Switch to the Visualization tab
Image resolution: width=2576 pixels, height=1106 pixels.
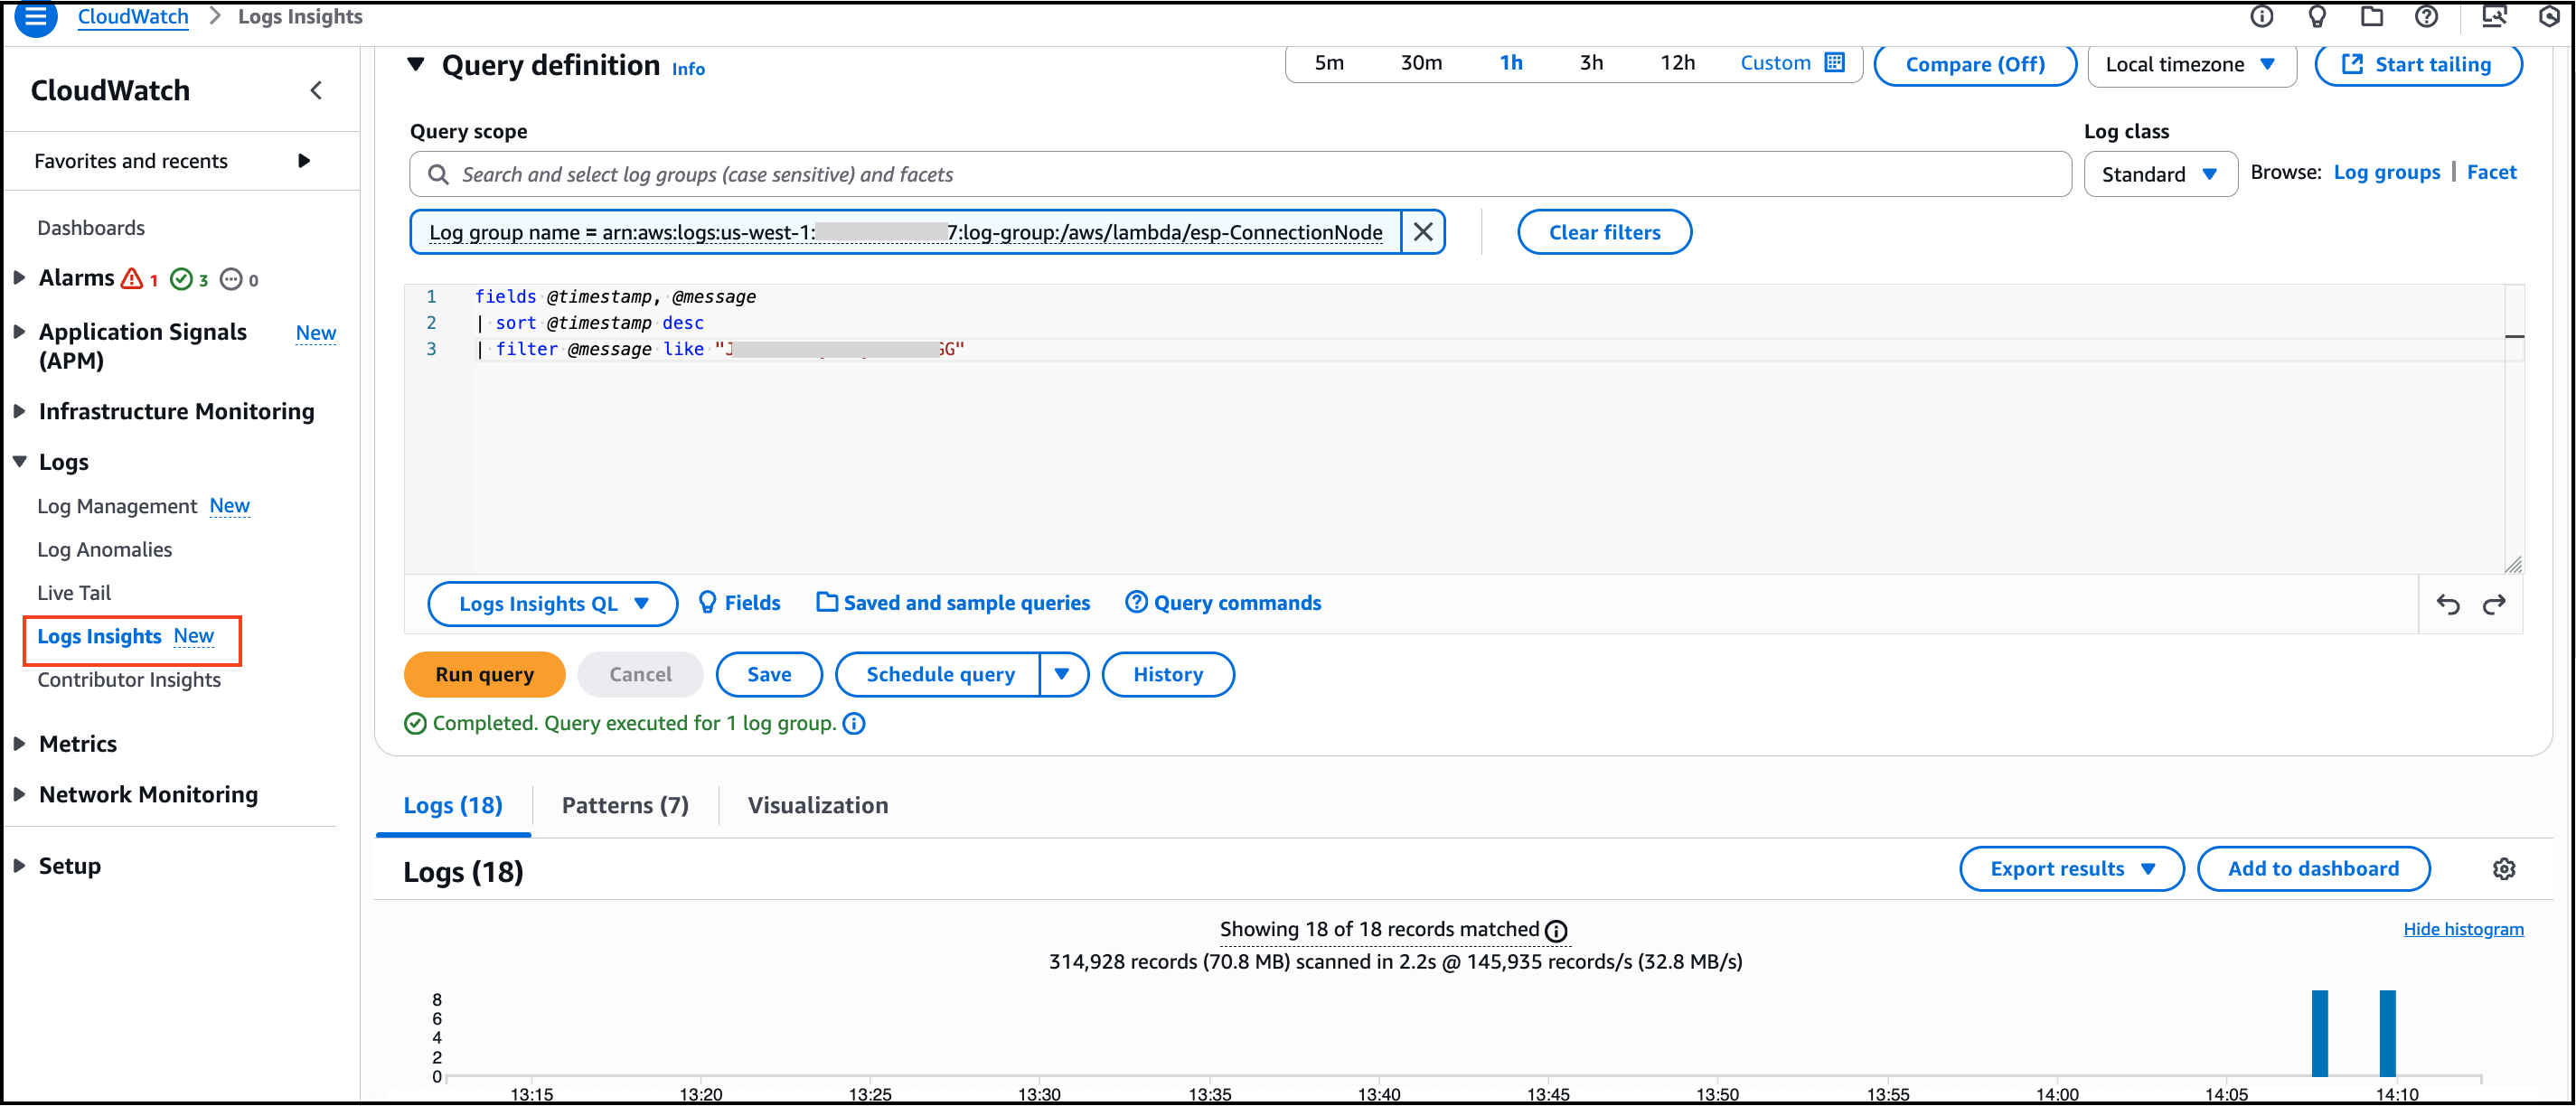817,806
